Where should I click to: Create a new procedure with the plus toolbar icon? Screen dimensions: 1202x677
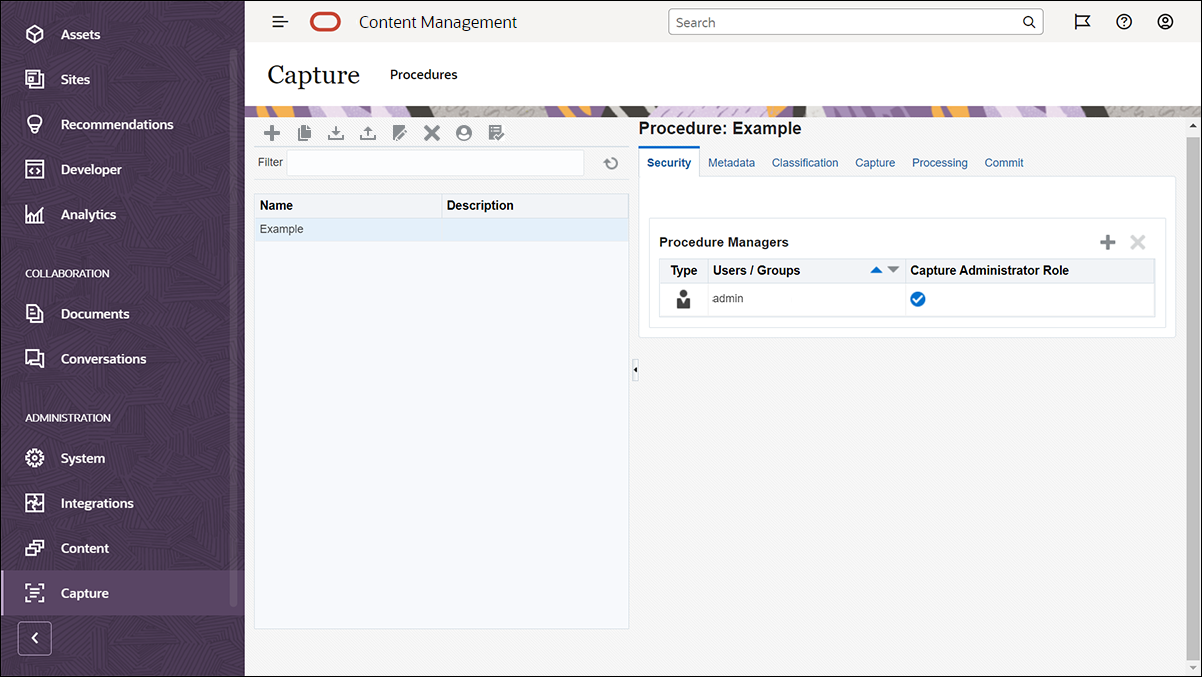pyautogui.click(x=271, y=132)
